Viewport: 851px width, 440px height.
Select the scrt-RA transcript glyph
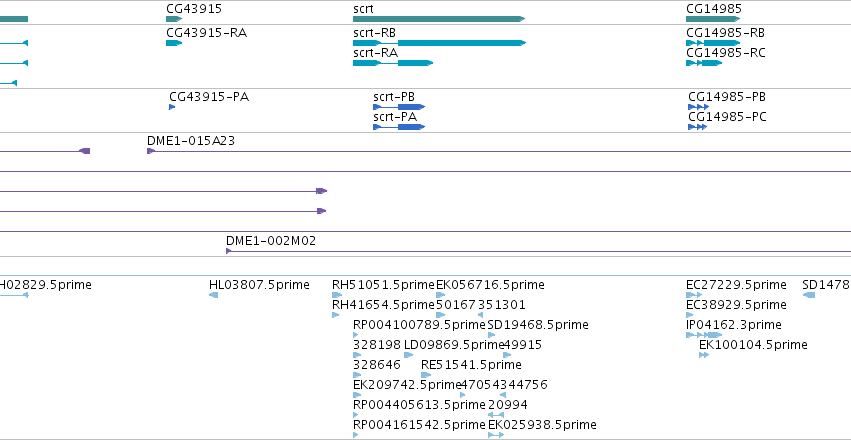393,63
